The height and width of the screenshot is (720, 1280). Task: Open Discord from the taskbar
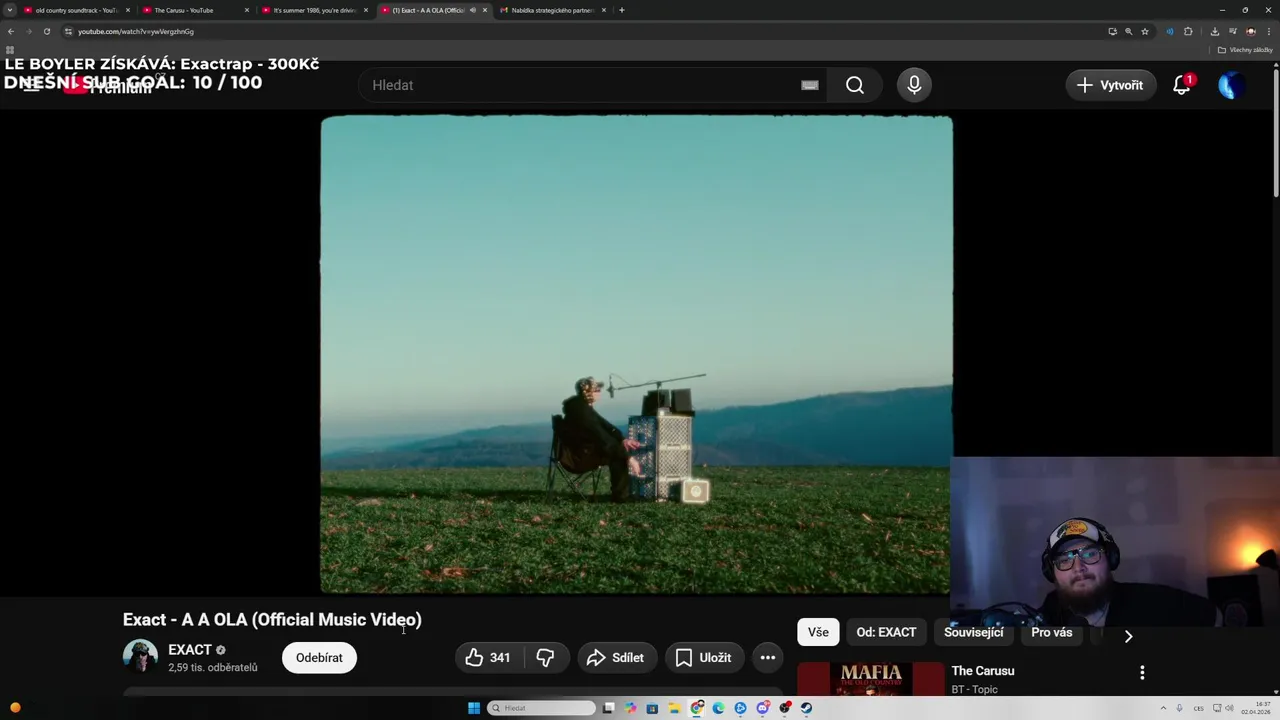click(x=763, y=708)
